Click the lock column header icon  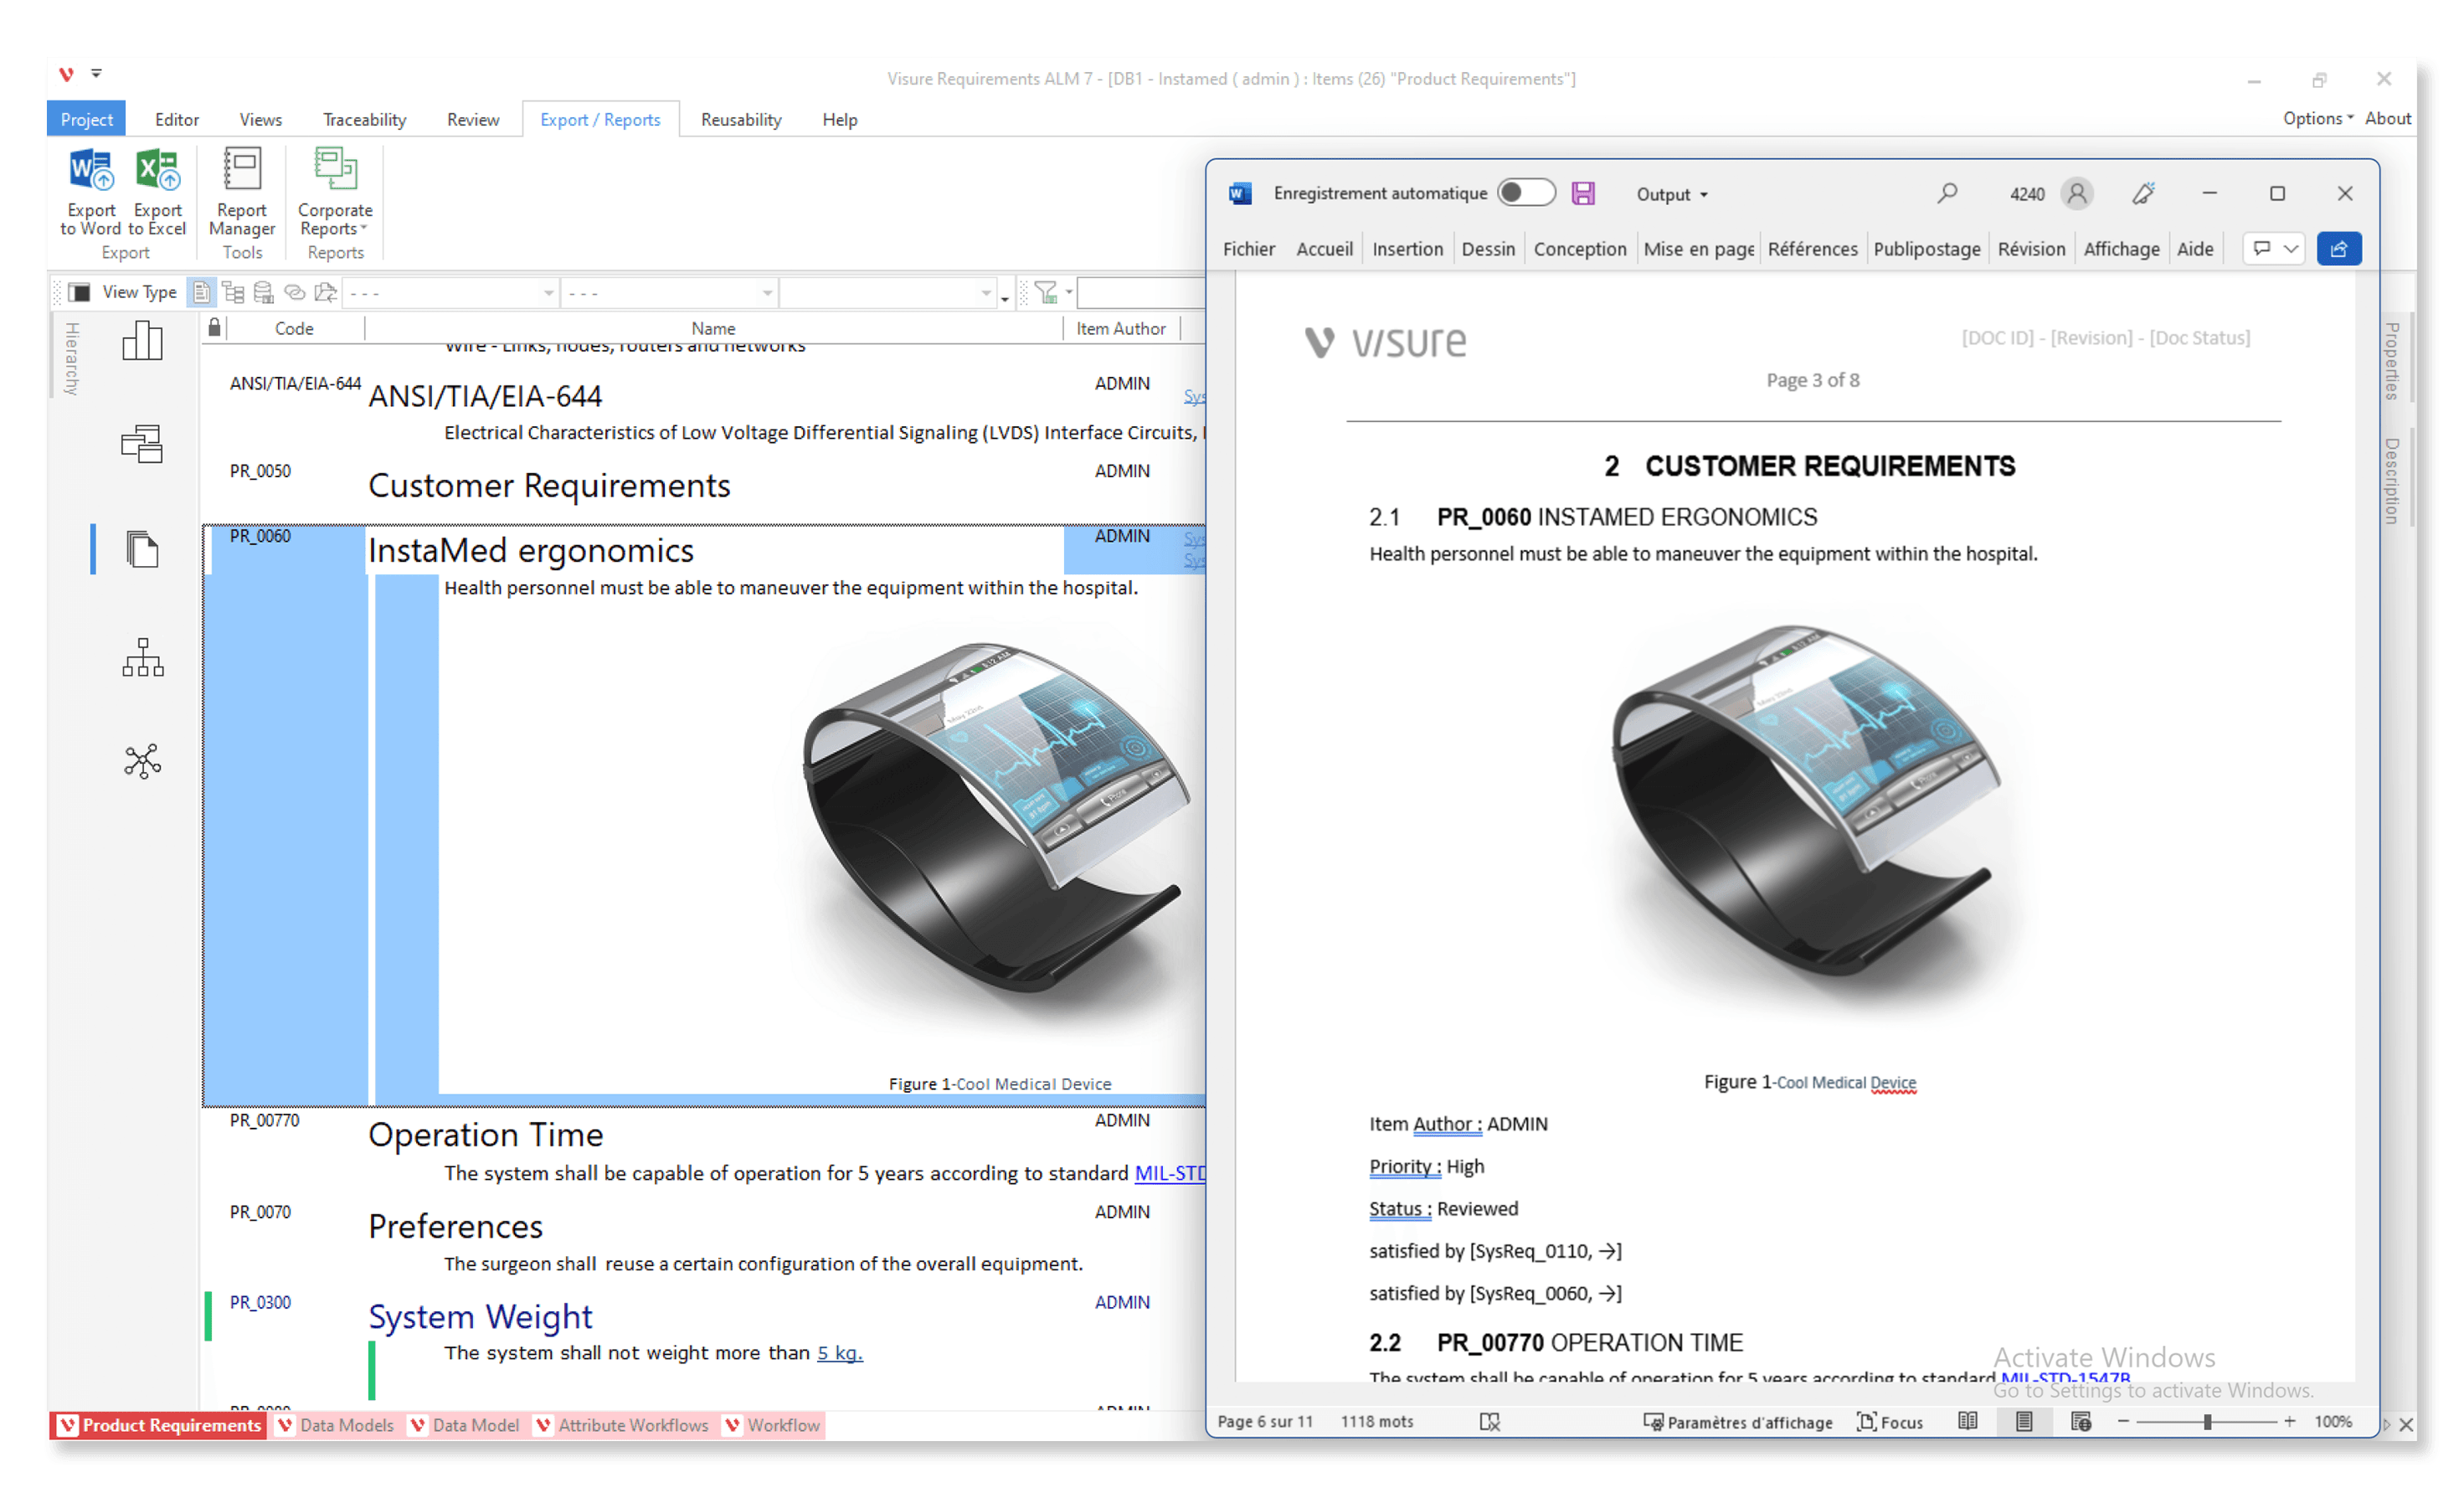click(214, 327)
